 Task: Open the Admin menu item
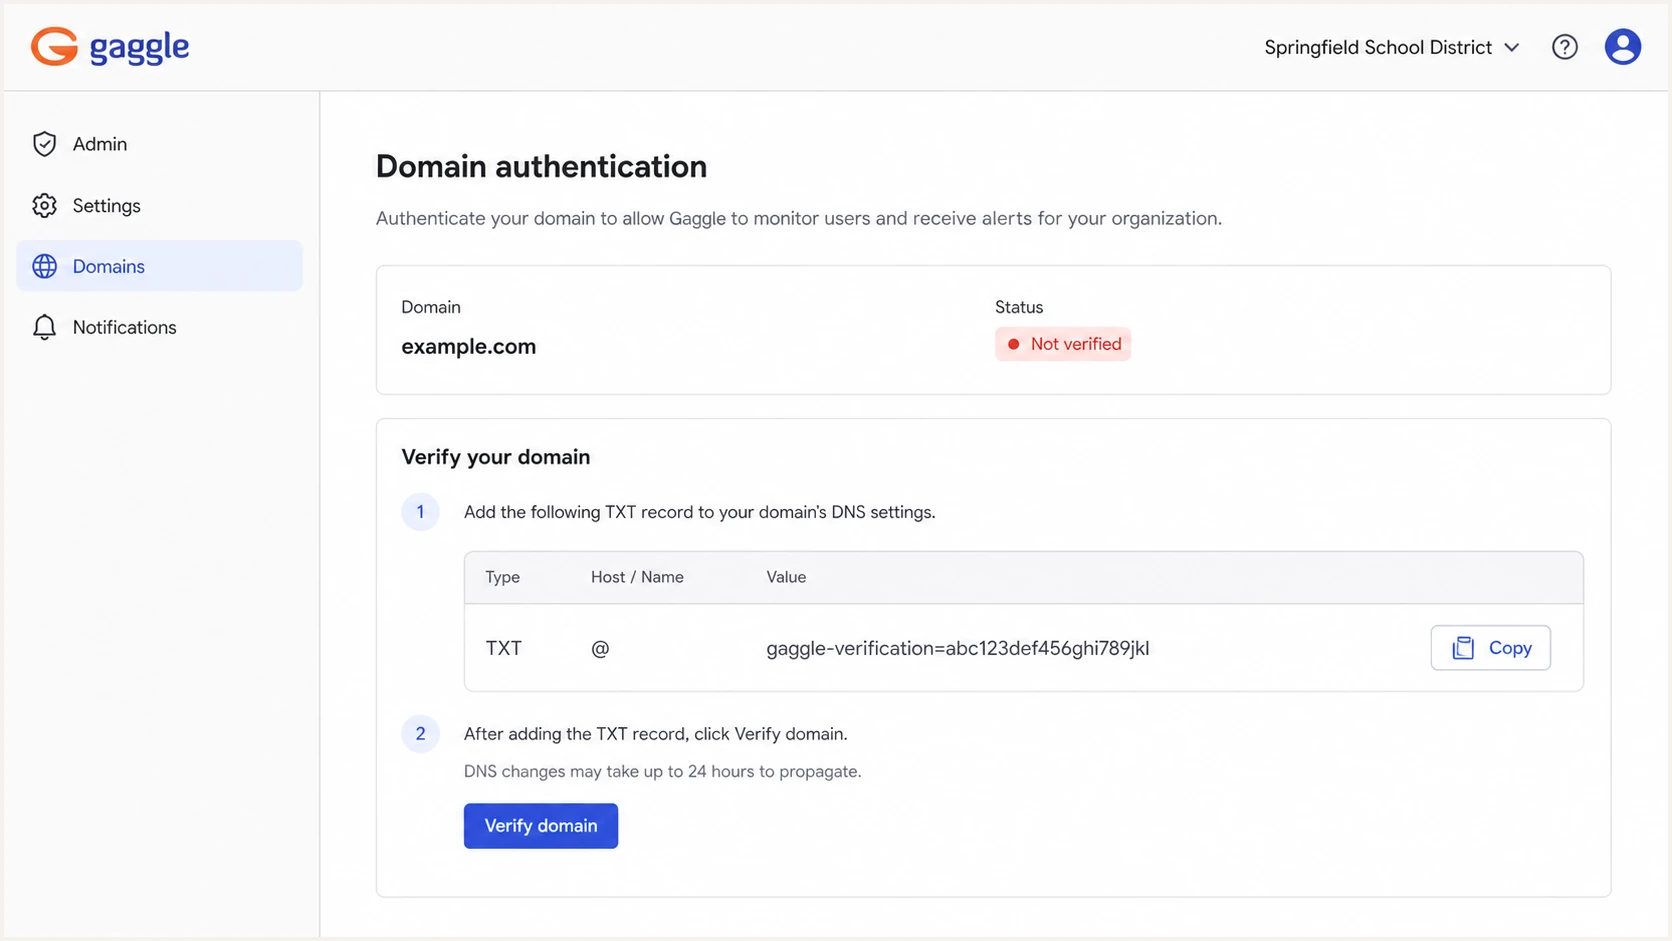coord(160,144)
